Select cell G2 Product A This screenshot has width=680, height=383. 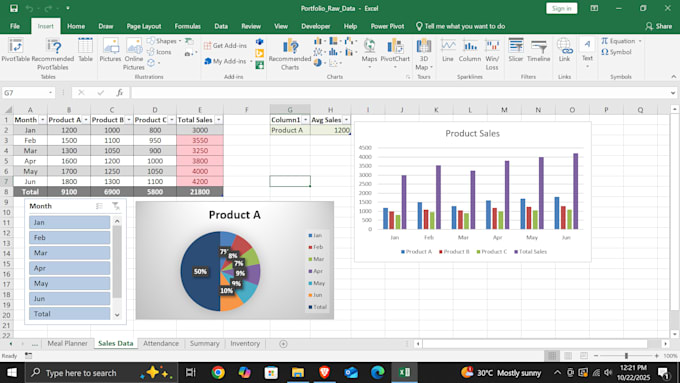(290, 130)
